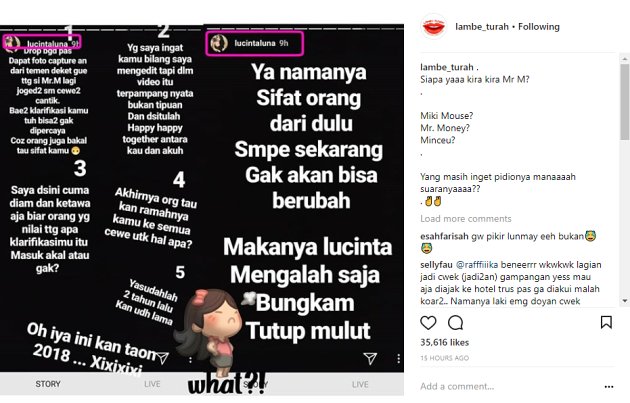Tap send arrow icon on right story
This screenshot has height=403, width=630.
370,358
